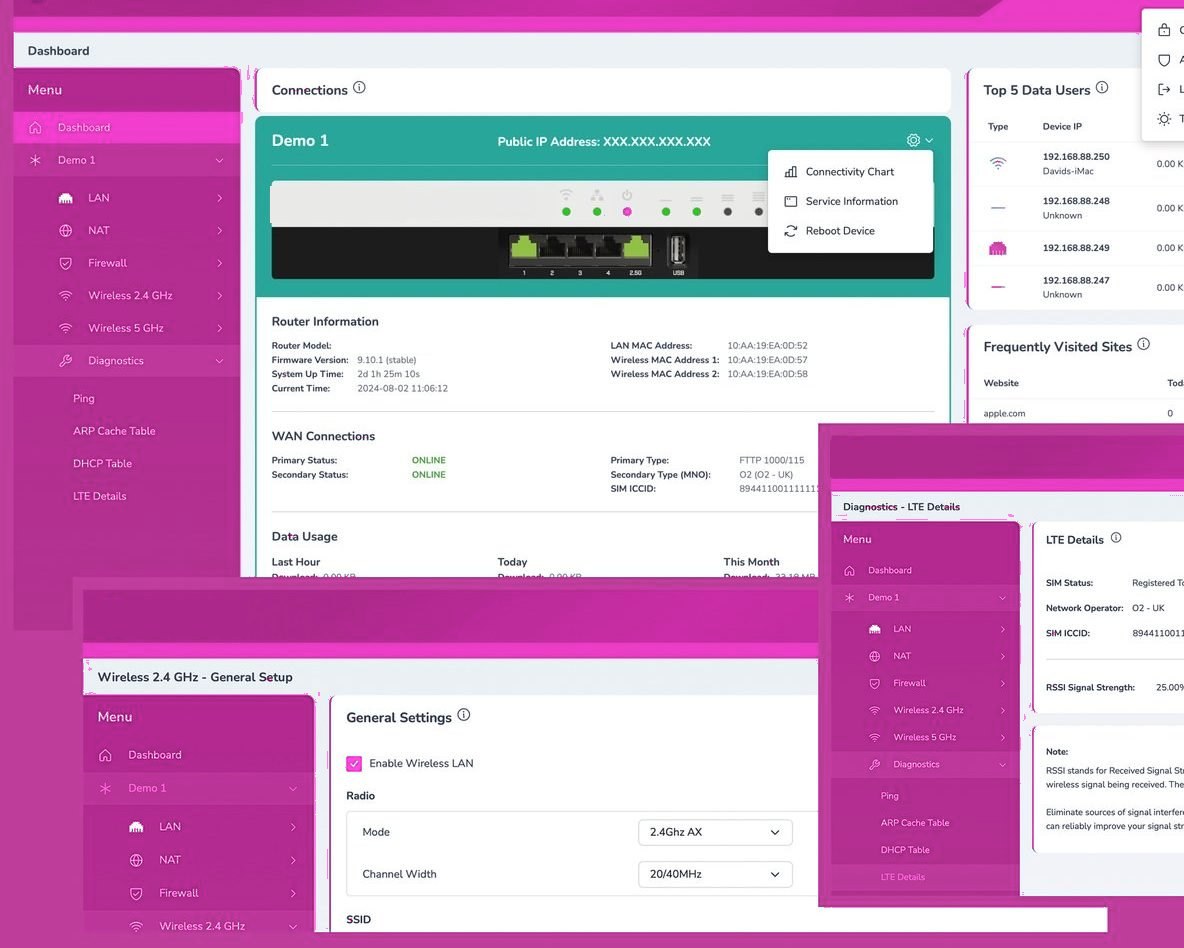The width and height of the screenshot is (1184, 948).
Task: Click the router's USB port image
Action: pos(677,250)
